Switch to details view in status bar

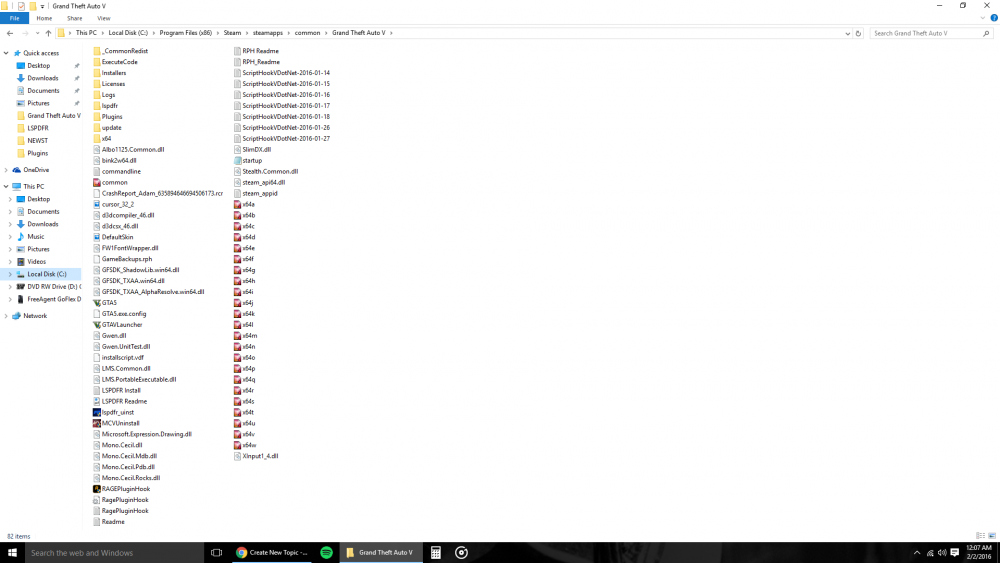click(x=981, y=536)
